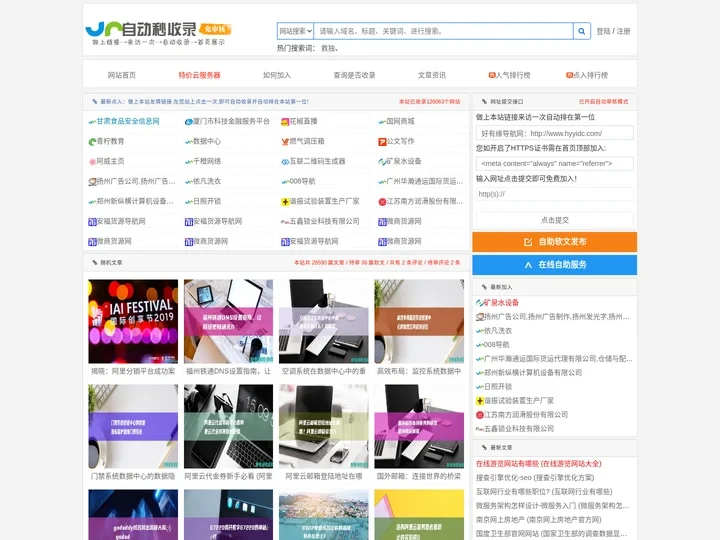Open the IAI FESTIVAL 2019 article thumbnail
Screen dimensions: 720x540
click(x=133, y=321)
